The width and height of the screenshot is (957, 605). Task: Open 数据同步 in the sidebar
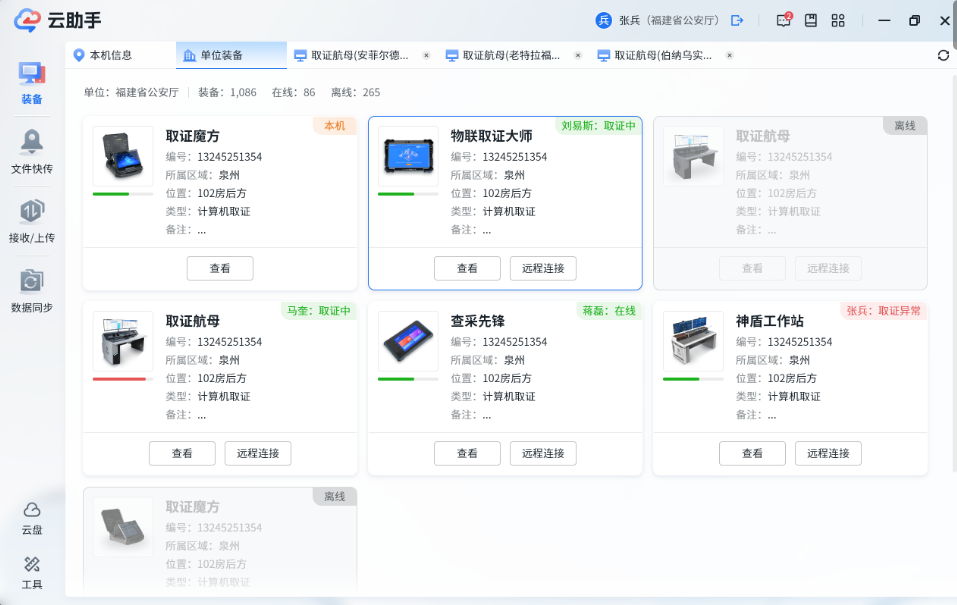(32, 290)
